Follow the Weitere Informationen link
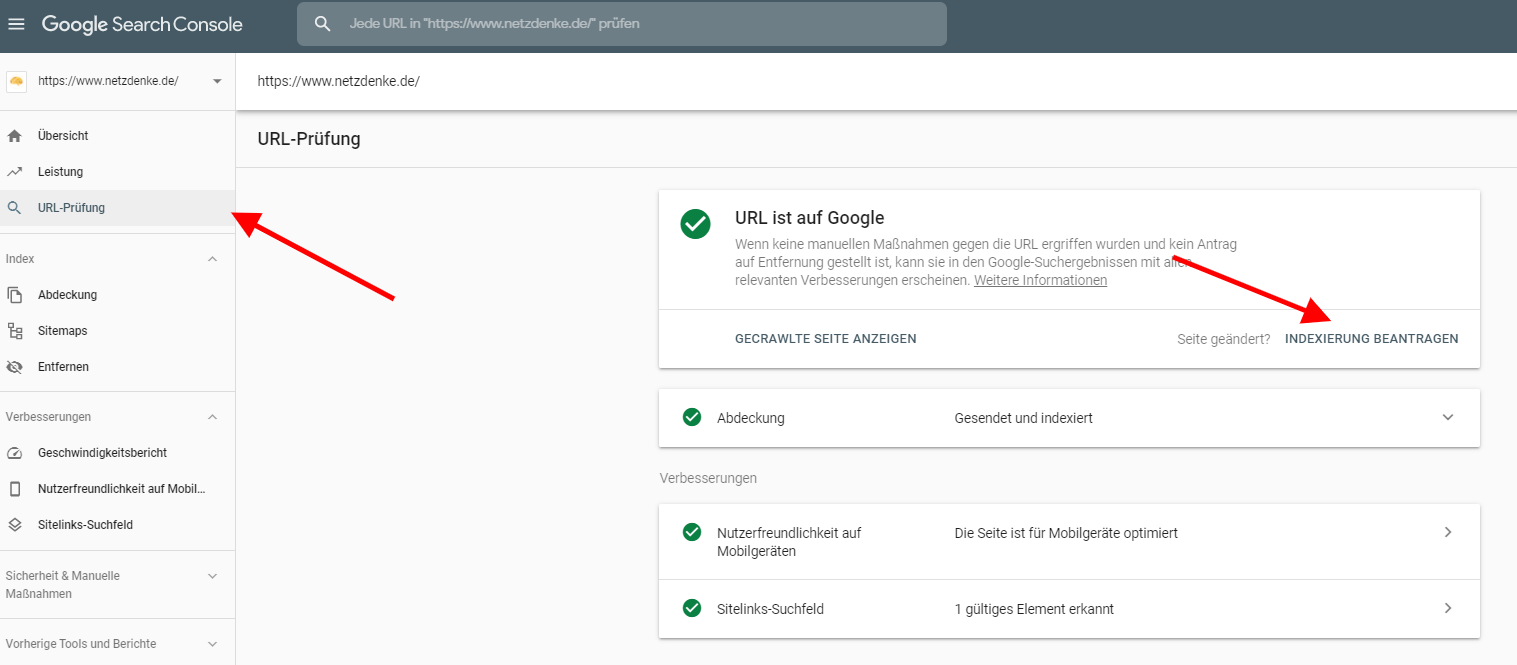Image resolution: width=1517 pixels, height=665 pixels. click(x=1040, y=281)
